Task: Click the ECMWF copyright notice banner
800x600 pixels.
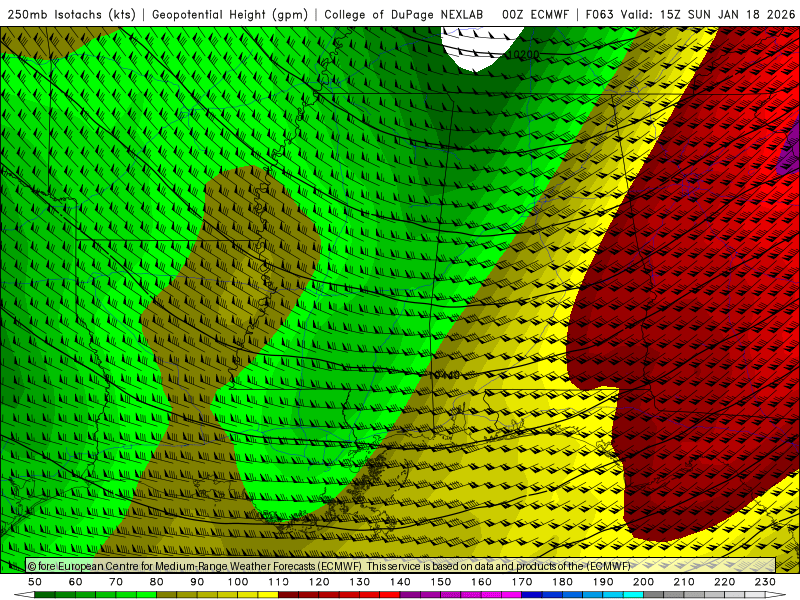Action: tap(401, 566)
